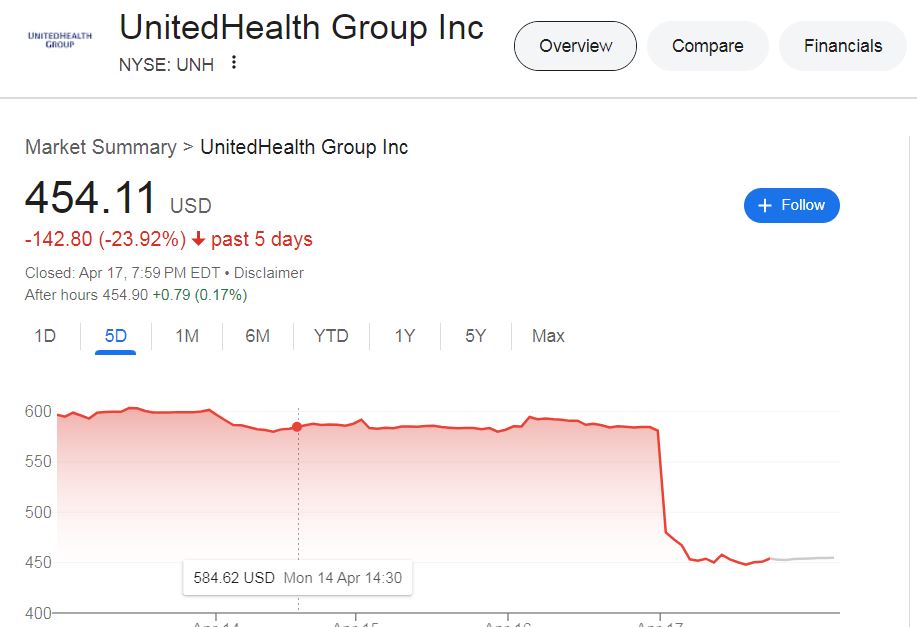
Task: Click the 454.11 stock price
Action: (91, 198)
